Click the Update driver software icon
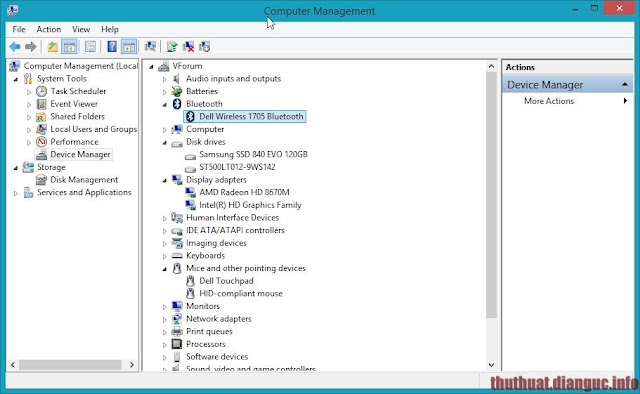The width and height of the screenshot is (640, 394). [x=172, y=47]
